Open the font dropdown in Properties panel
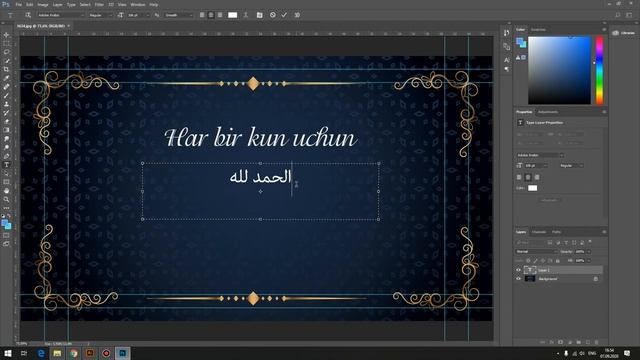 [x=540, y=156]
